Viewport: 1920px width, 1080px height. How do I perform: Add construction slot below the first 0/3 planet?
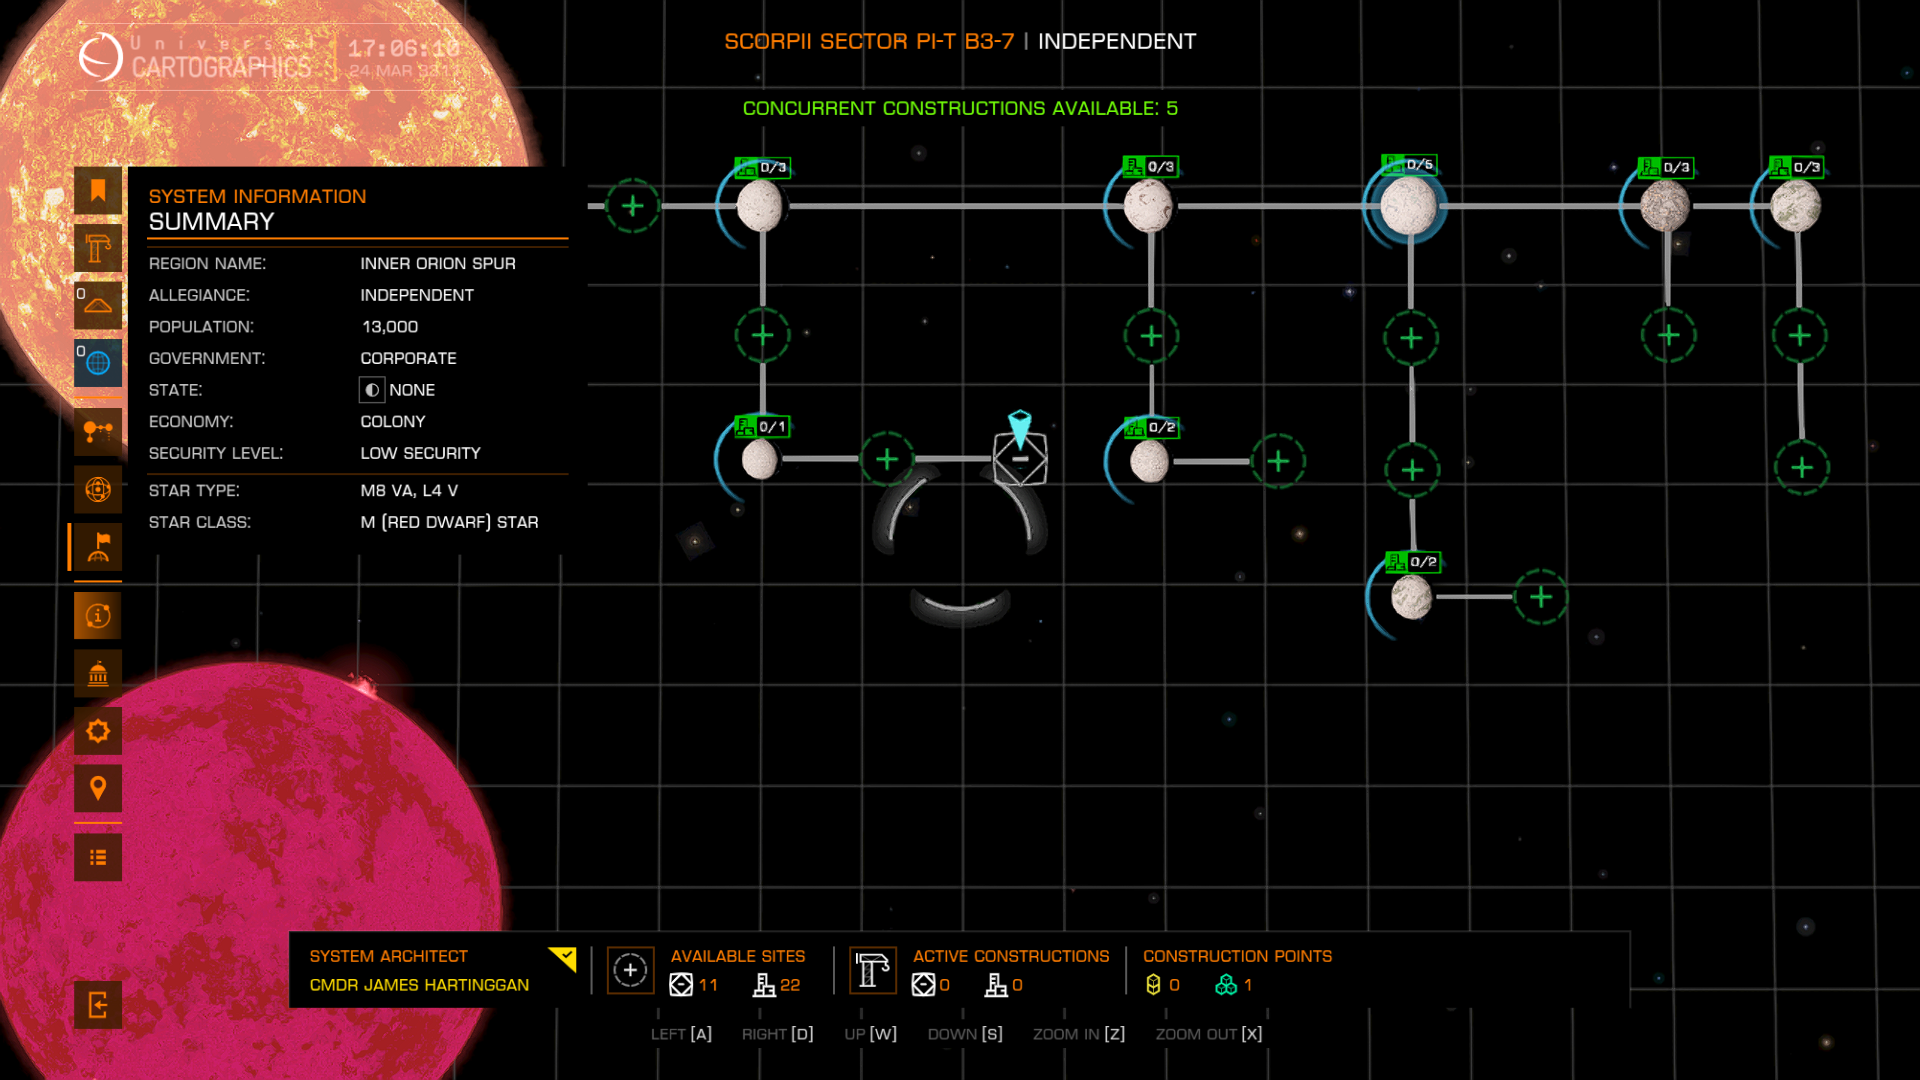pyautogui.click(x=763, y=335)
